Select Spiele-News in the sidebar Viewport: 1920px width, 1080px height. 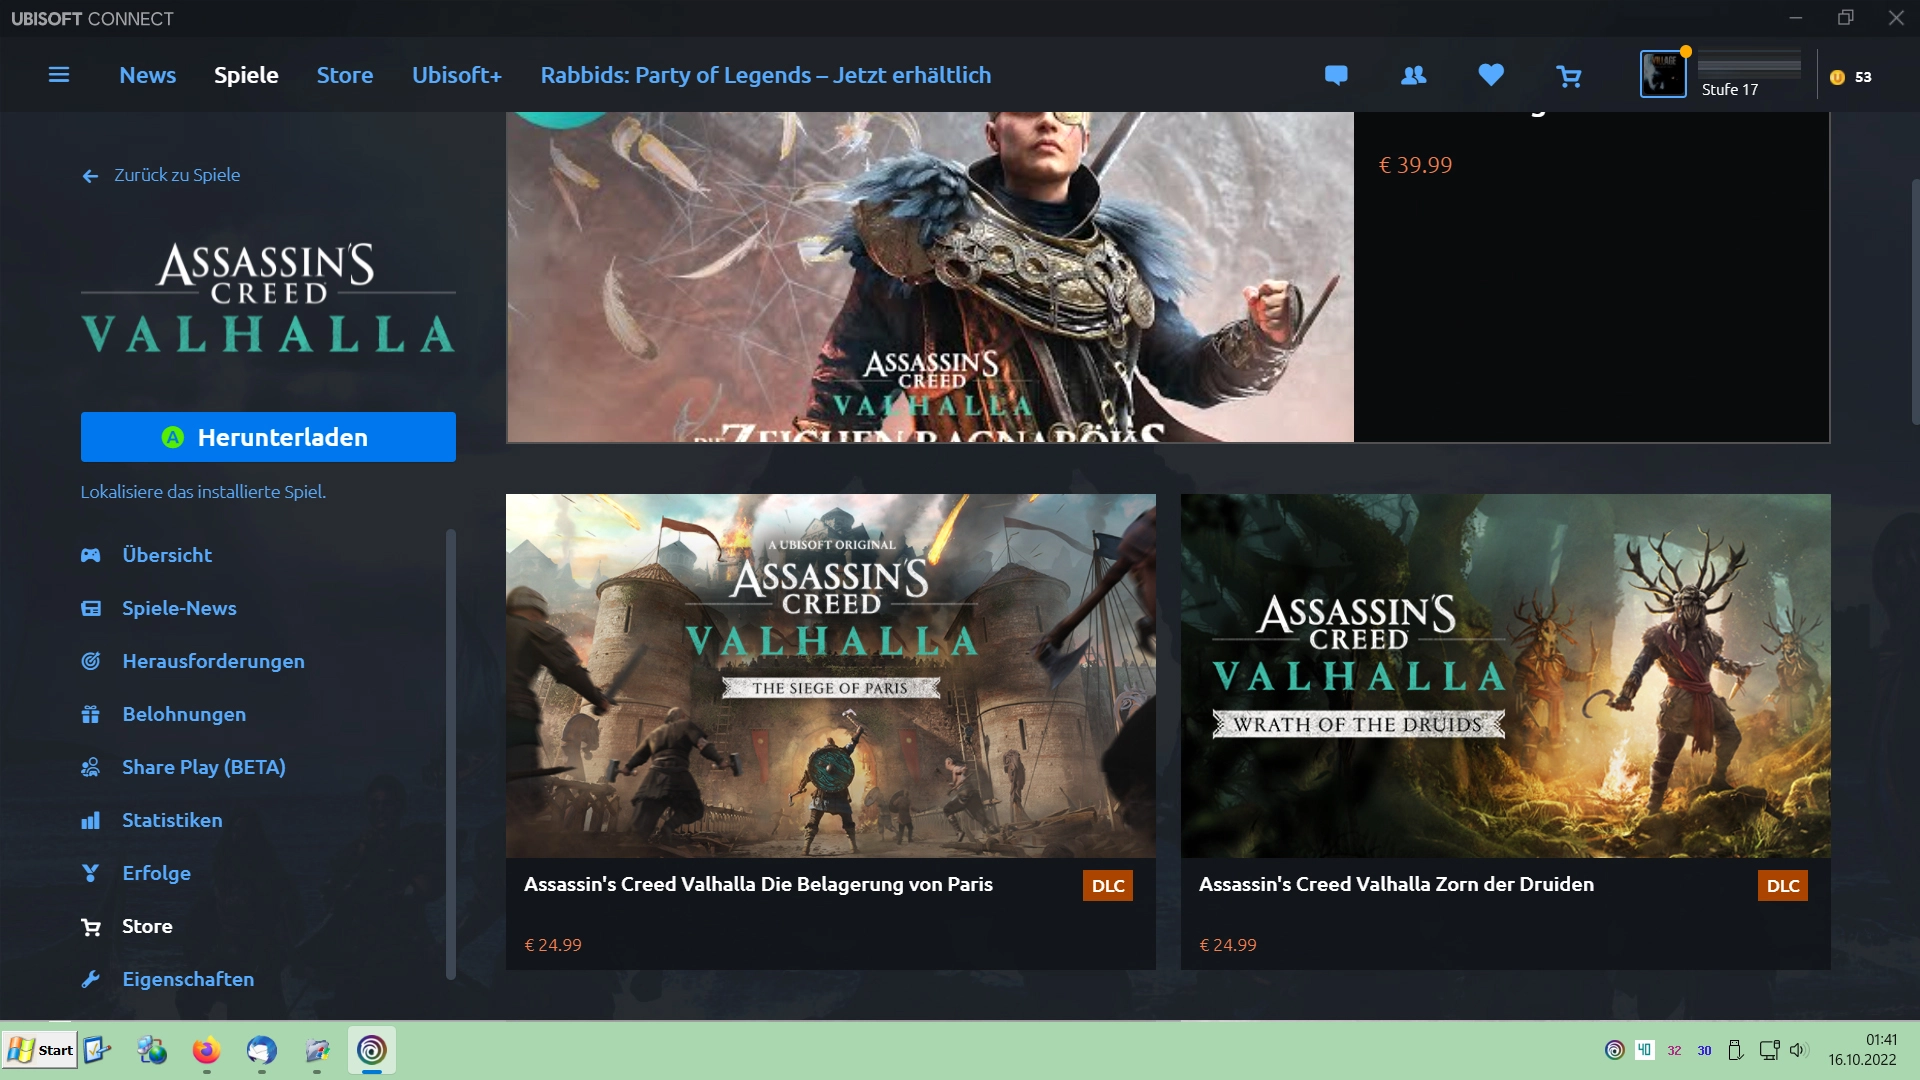click(179, 608)
